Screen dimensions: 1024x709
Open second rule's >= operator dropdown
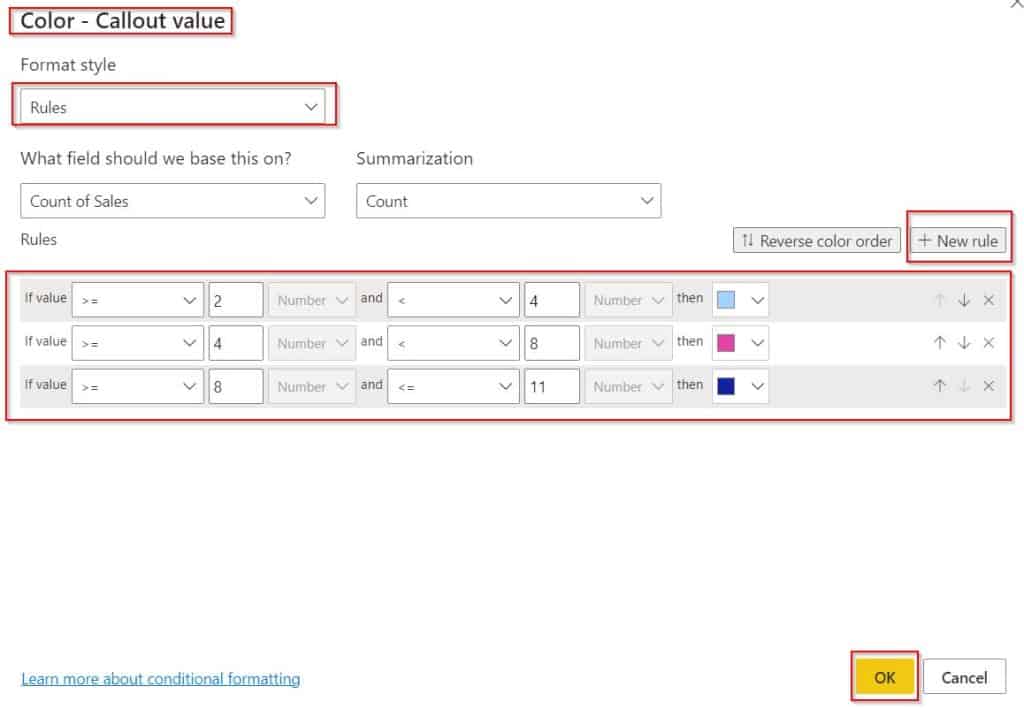pos(138,343)
